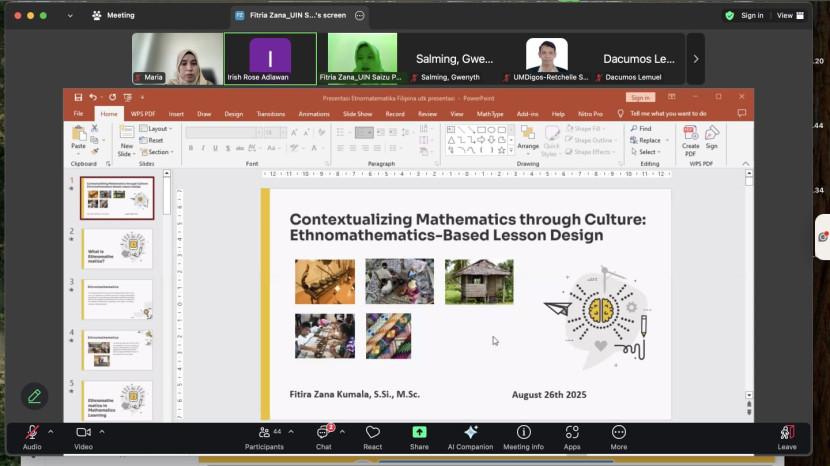Click the red Leave meeting button
Screen dimensions: 830x466
[x=787, y=433]
